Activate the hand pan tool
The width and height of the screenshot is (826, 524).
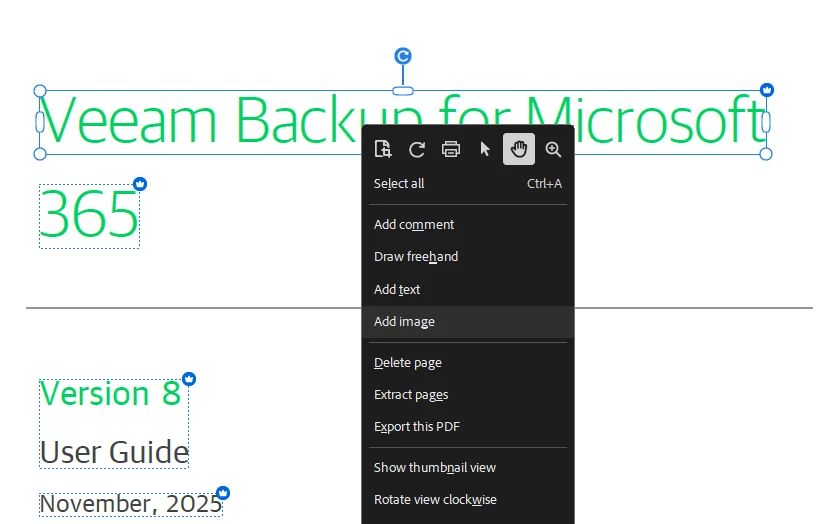coord(519,149)
